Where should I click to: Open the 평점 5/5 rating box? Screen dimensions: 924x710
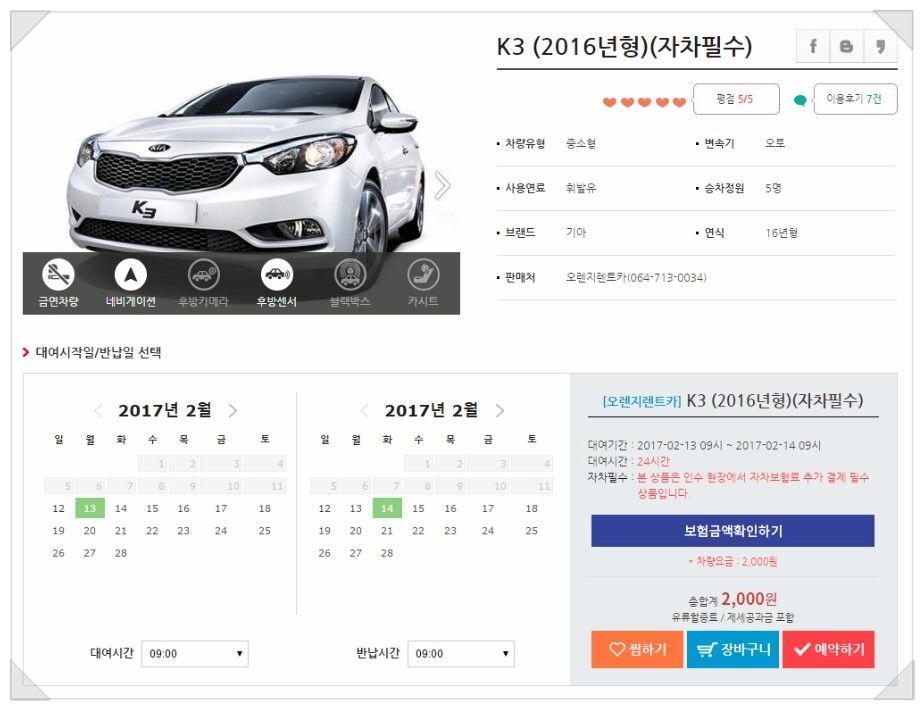[x=736, y=99]
